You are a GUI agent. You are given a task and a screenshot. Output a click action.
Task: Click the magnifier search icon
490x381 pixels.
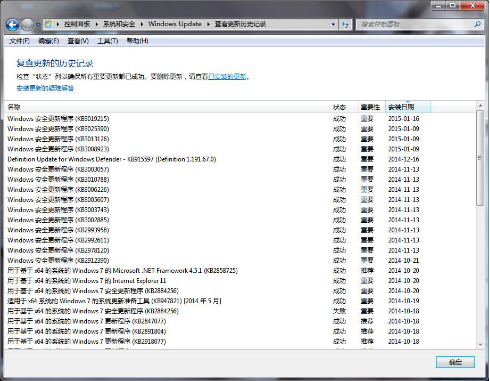(477, 24)
